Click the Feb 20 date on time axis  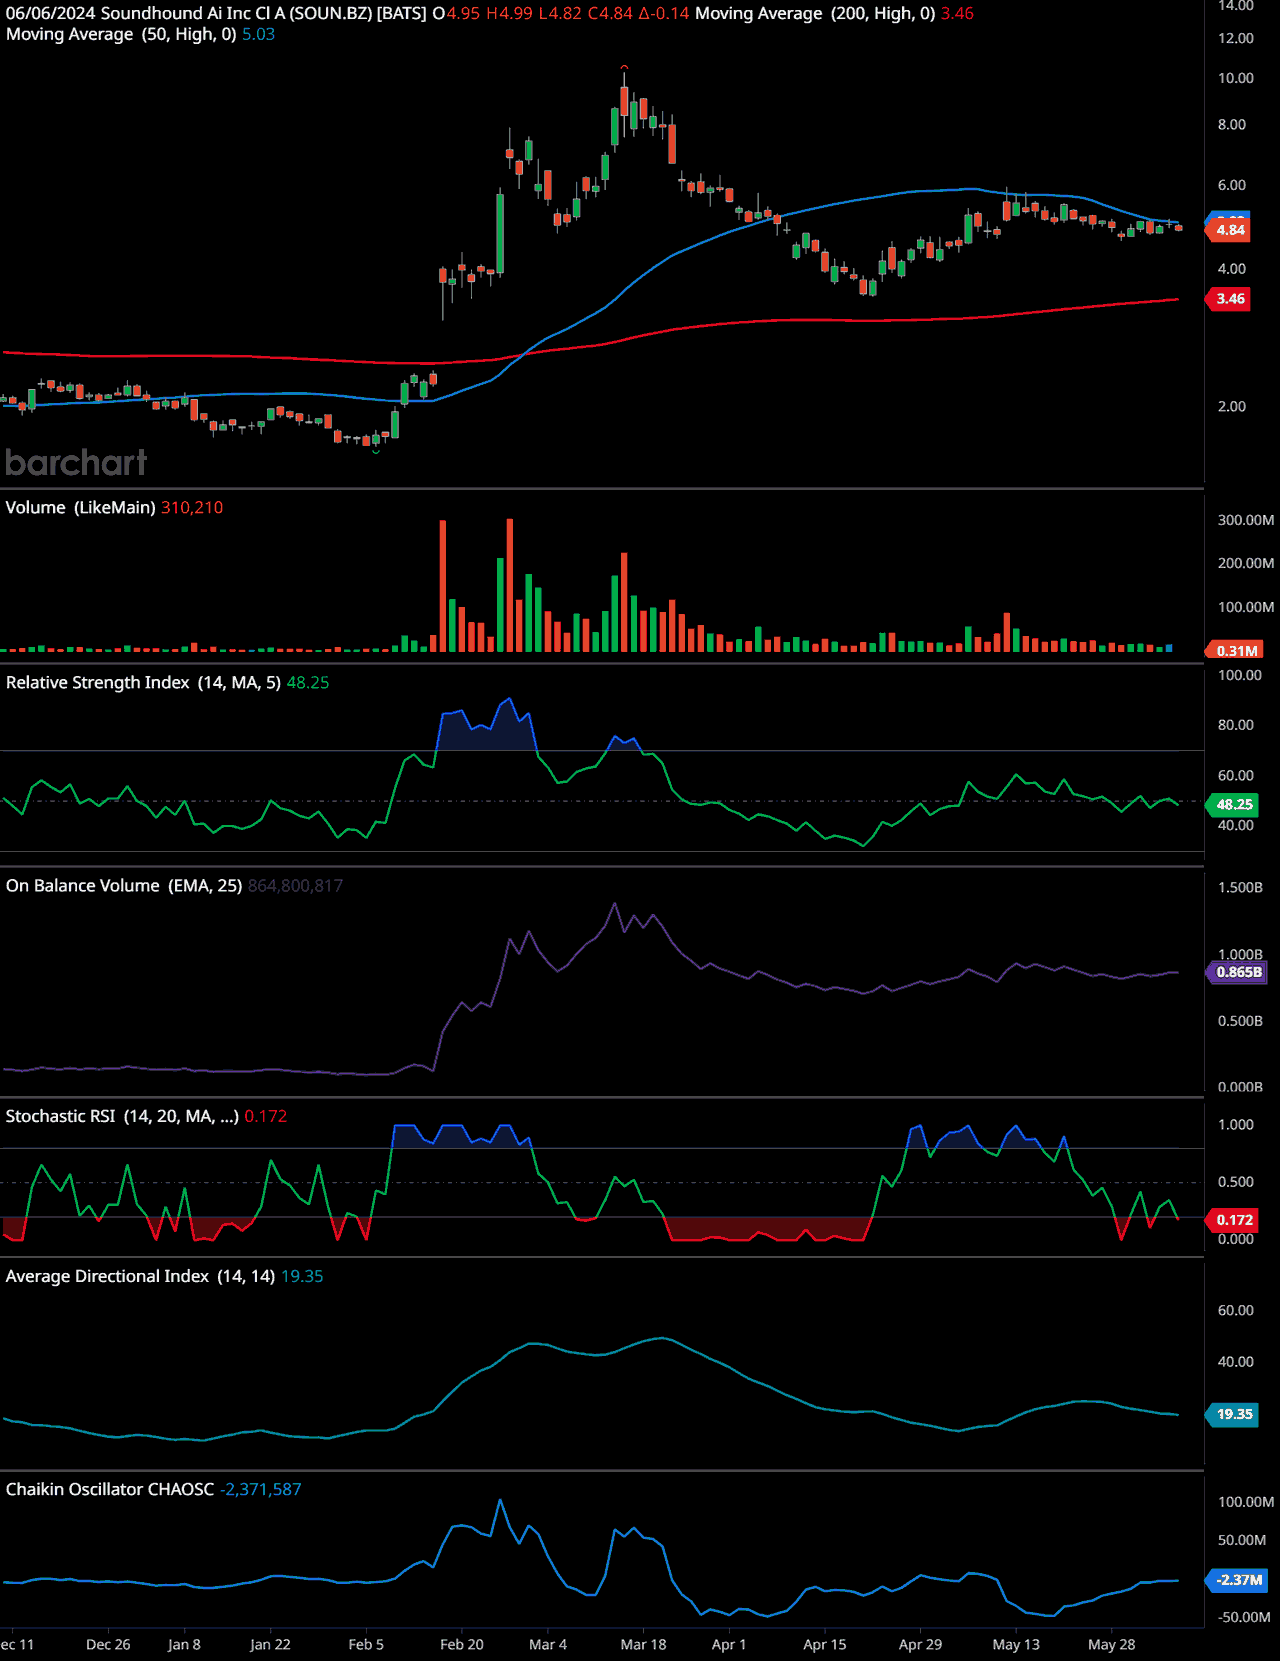[x=461, y=1645]
